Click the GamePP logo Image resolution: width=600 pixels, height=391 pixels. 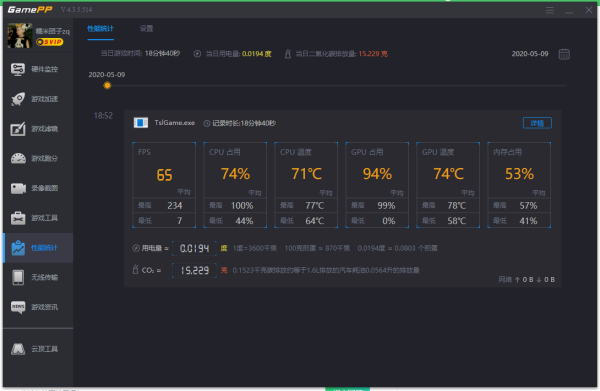pos(30,10)
